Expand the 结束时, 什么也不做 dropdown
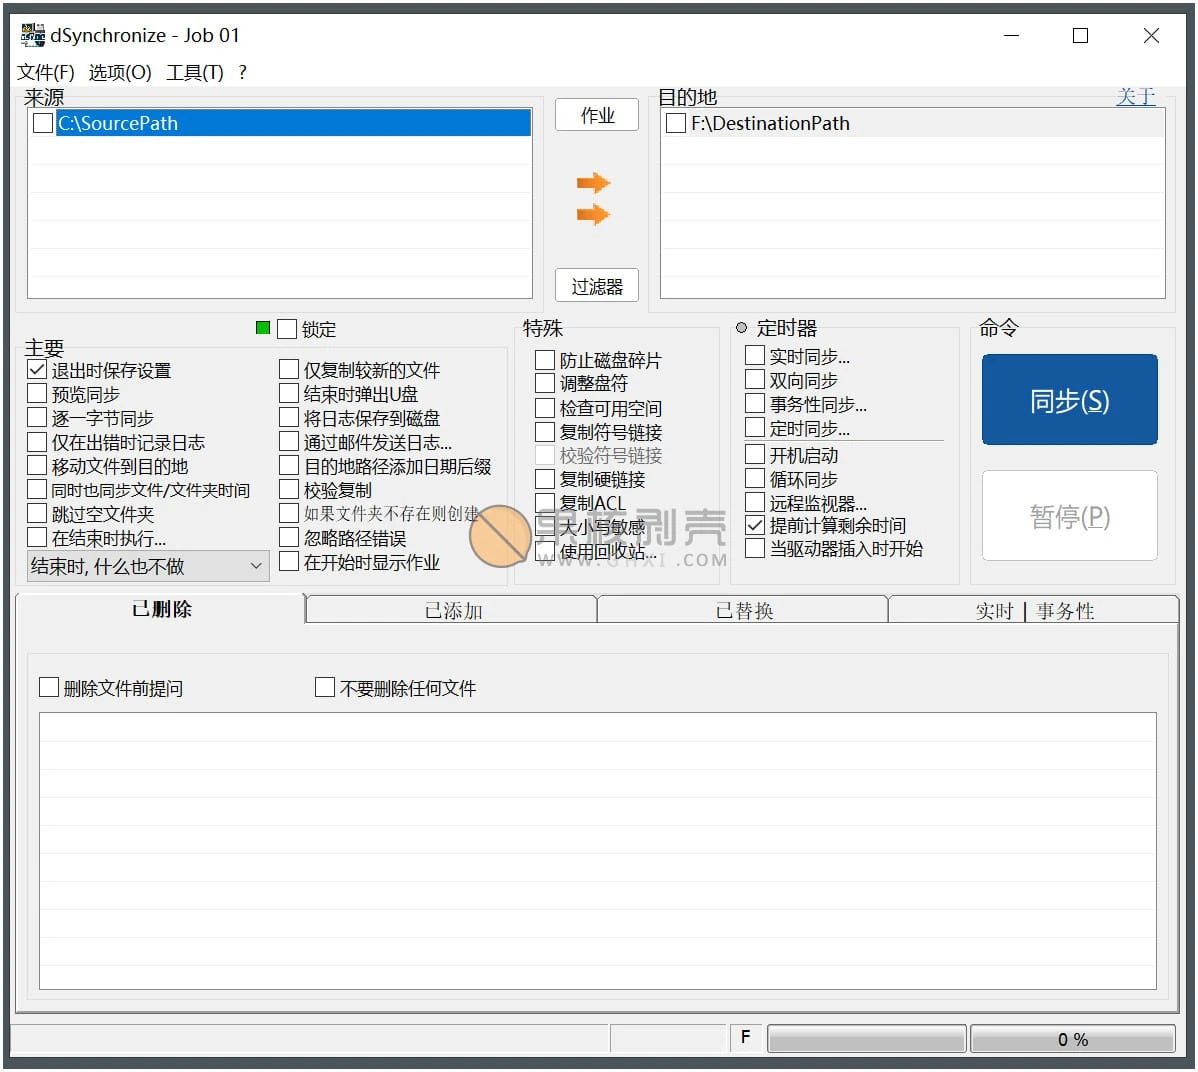Image resolution: width=1198 pixels, height=1072 pixels. pos(148,566)
